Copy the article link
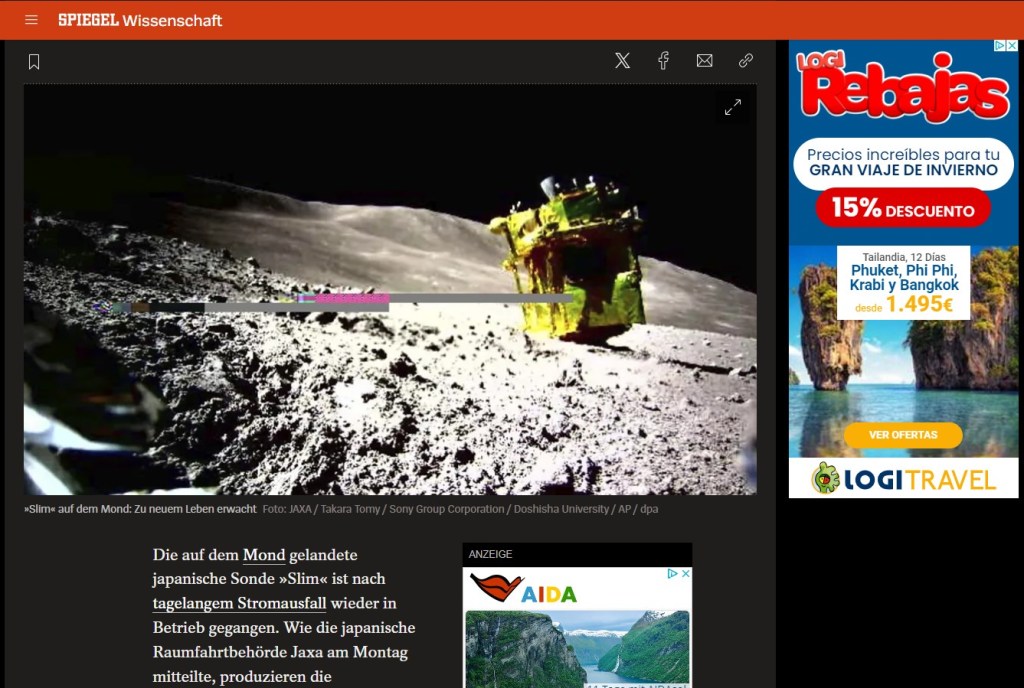This screenshot has height=688, width=1024. 745,61
